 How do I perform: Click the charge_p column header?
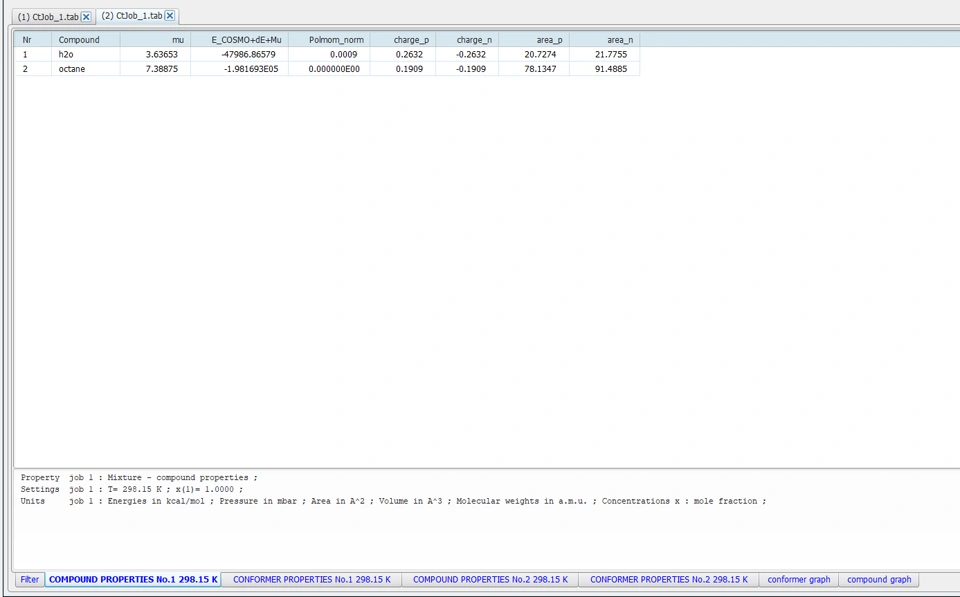(403, 40)
